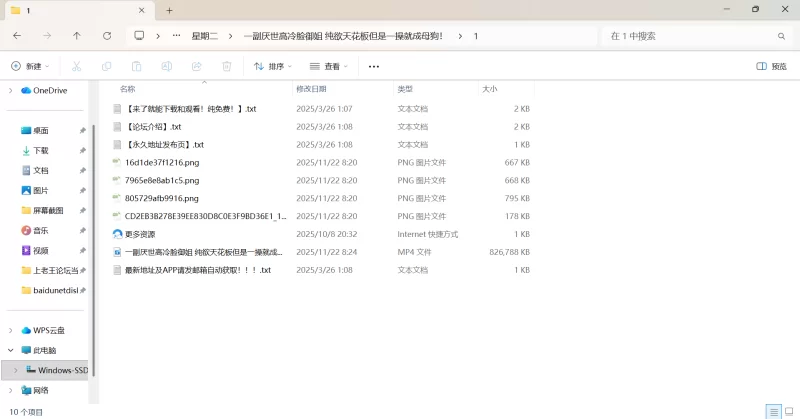Click the Copy icon in the toolbar

[x=106, y=66]
